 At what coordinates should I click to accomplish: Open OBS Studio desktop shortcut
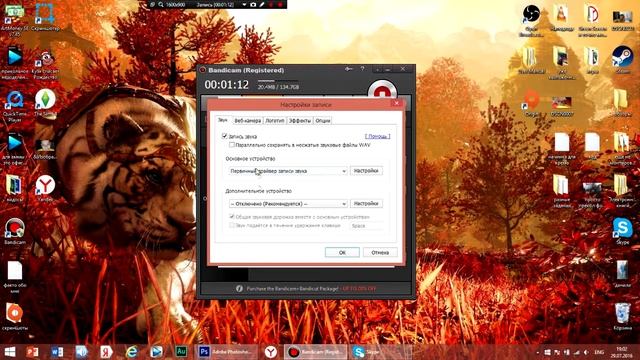point(531,20)
